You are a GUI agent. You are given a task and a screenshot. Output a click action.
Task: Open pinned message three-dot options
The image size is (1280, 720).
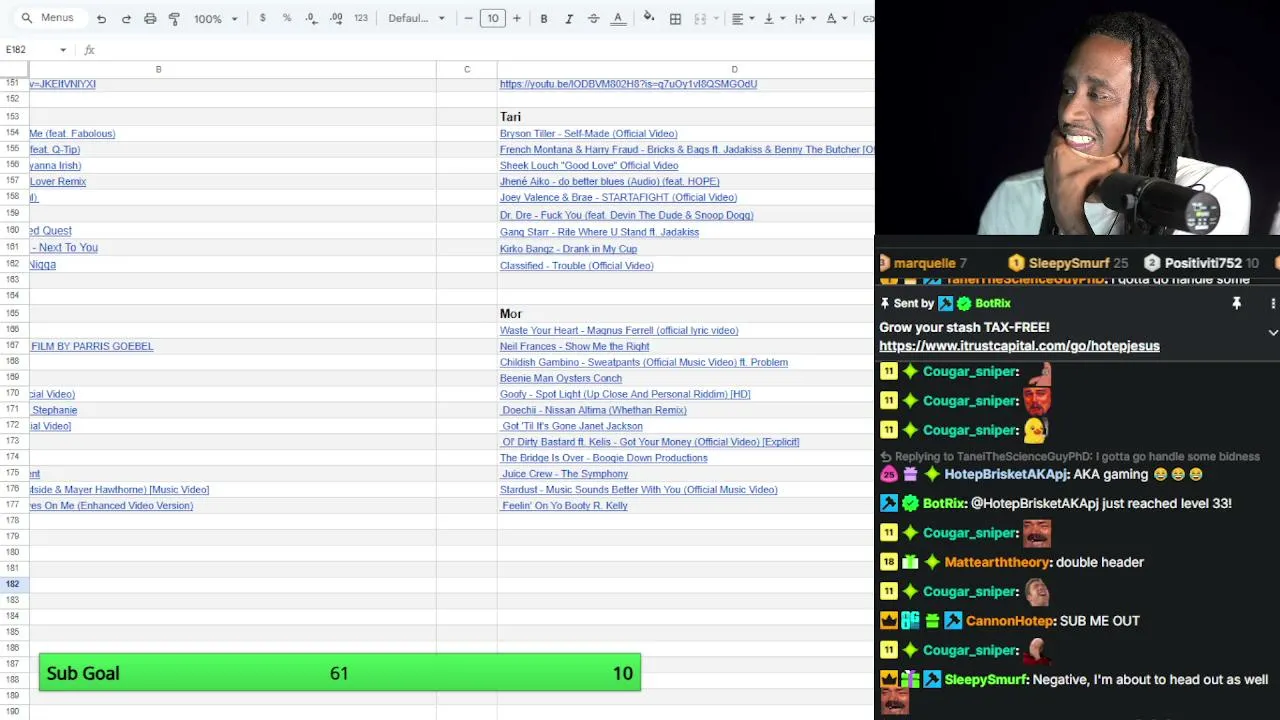tap(1273, 303)
